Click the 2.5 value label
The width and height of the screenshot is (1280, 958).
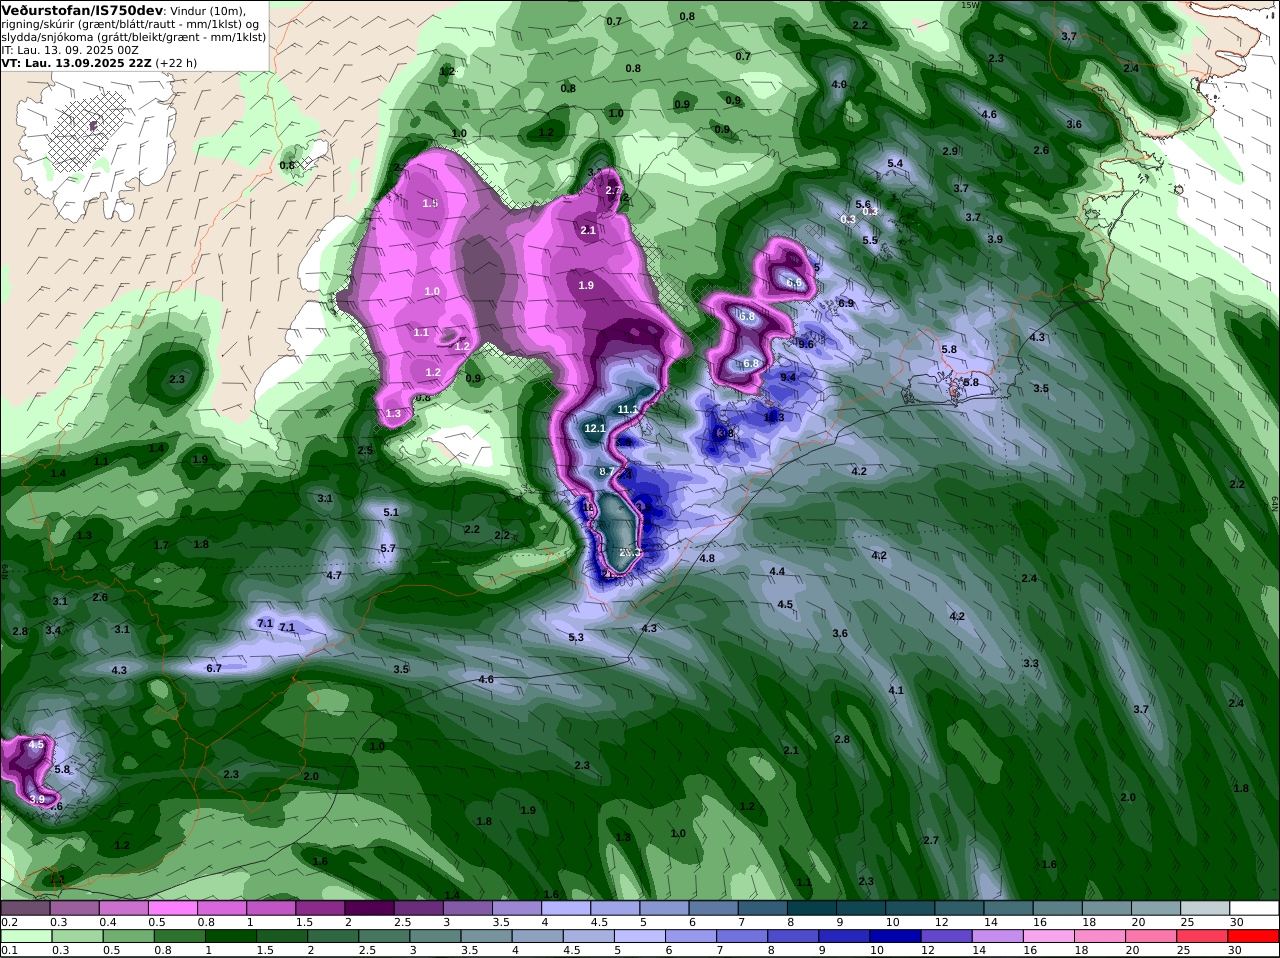(x=365, y=450)
